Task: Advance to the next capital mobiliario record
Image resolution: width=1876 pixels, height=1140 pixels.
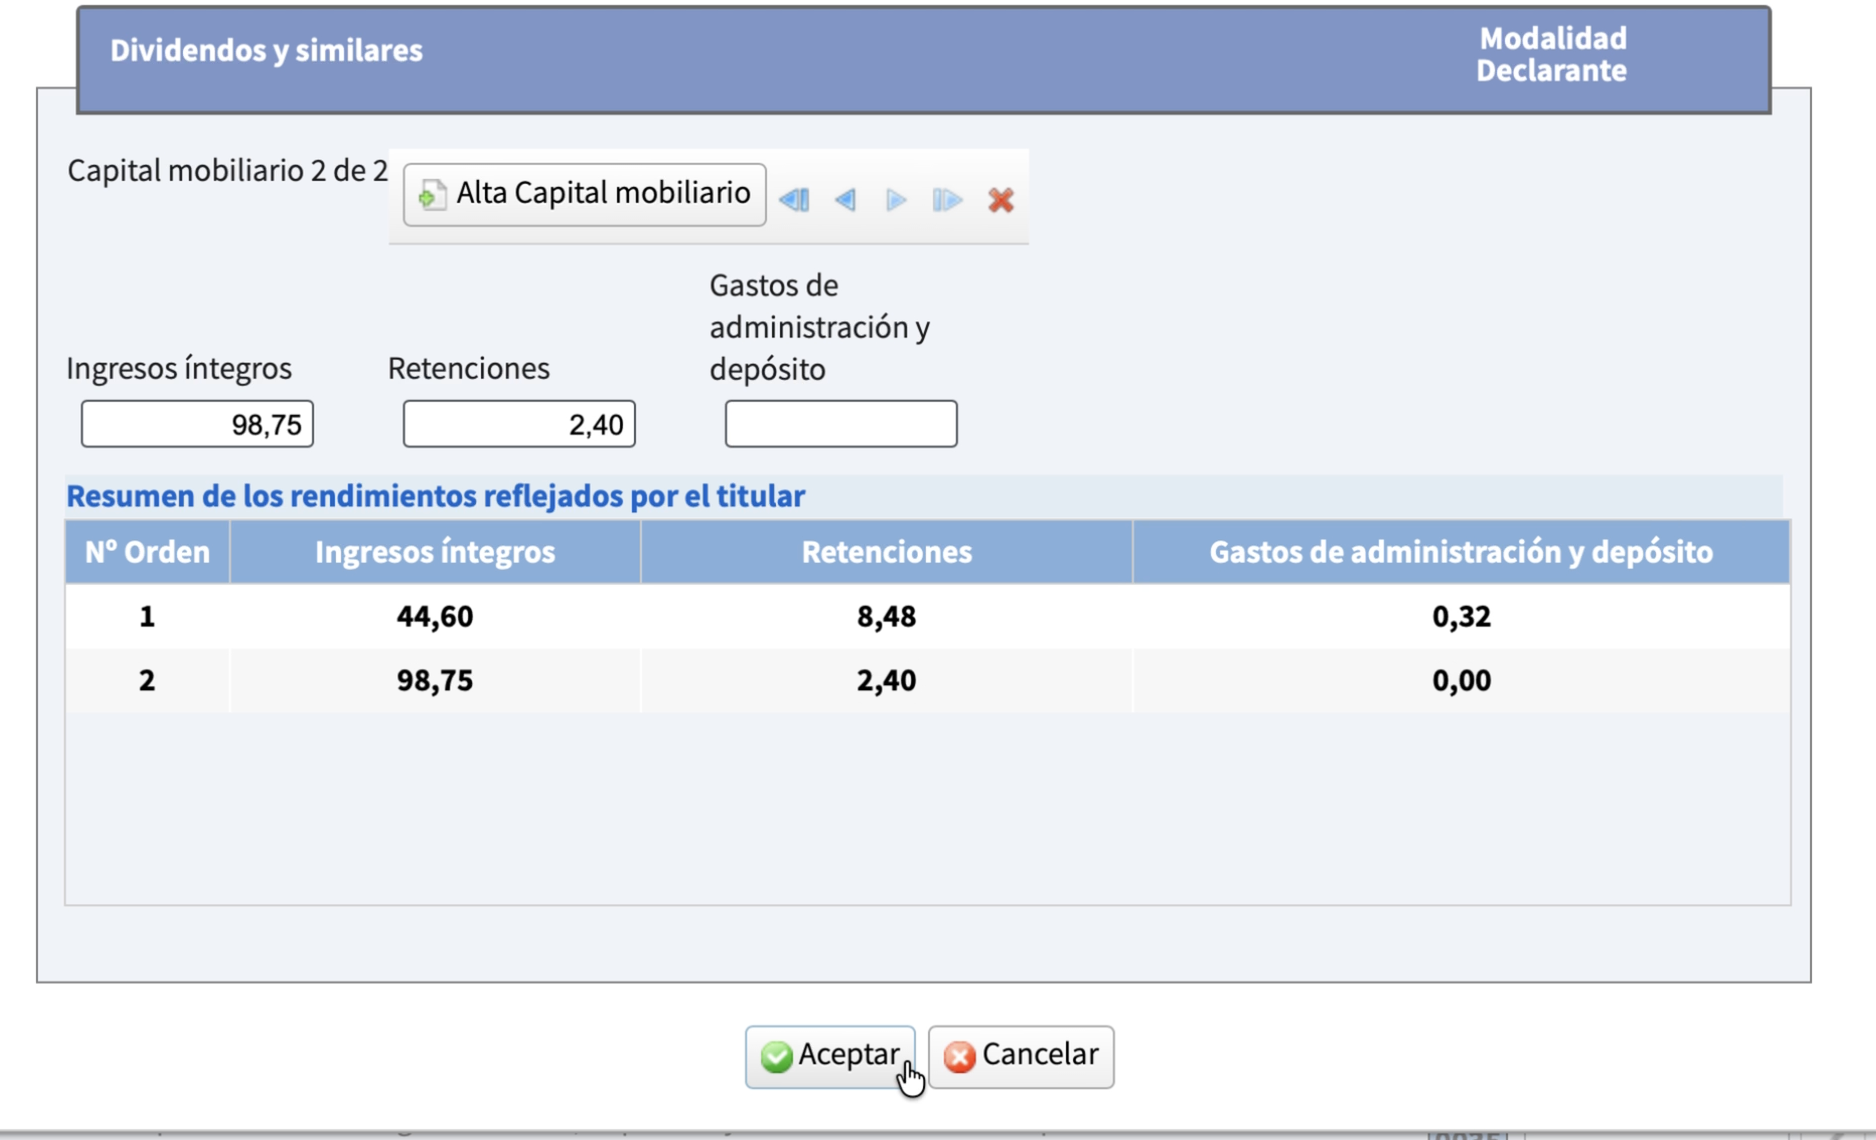Action: [x=896, y=200]
